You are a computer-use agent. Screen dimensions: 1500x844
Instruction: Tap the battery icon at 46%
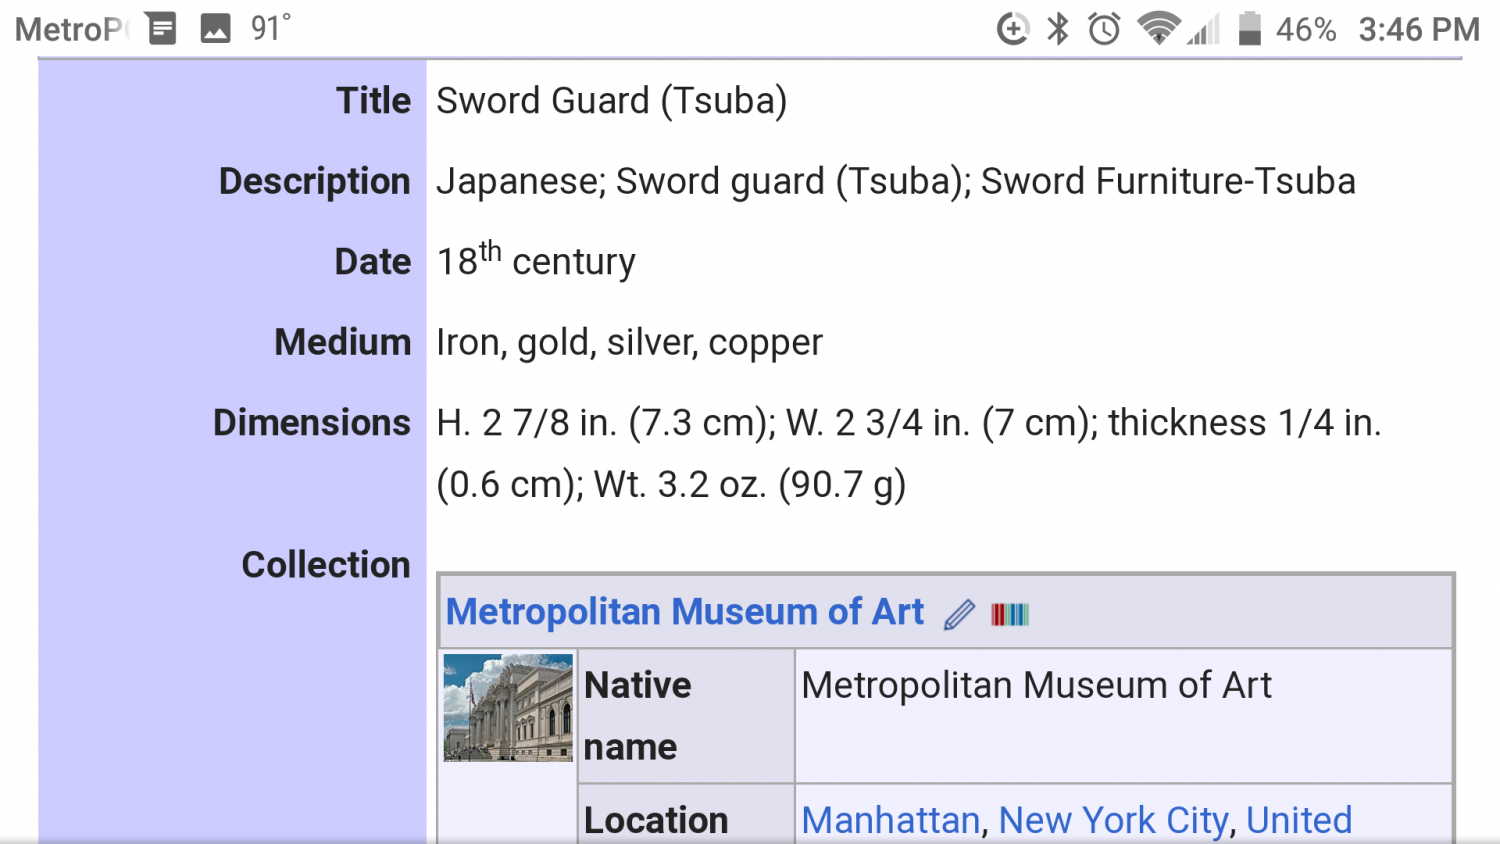click(1249, 29)
